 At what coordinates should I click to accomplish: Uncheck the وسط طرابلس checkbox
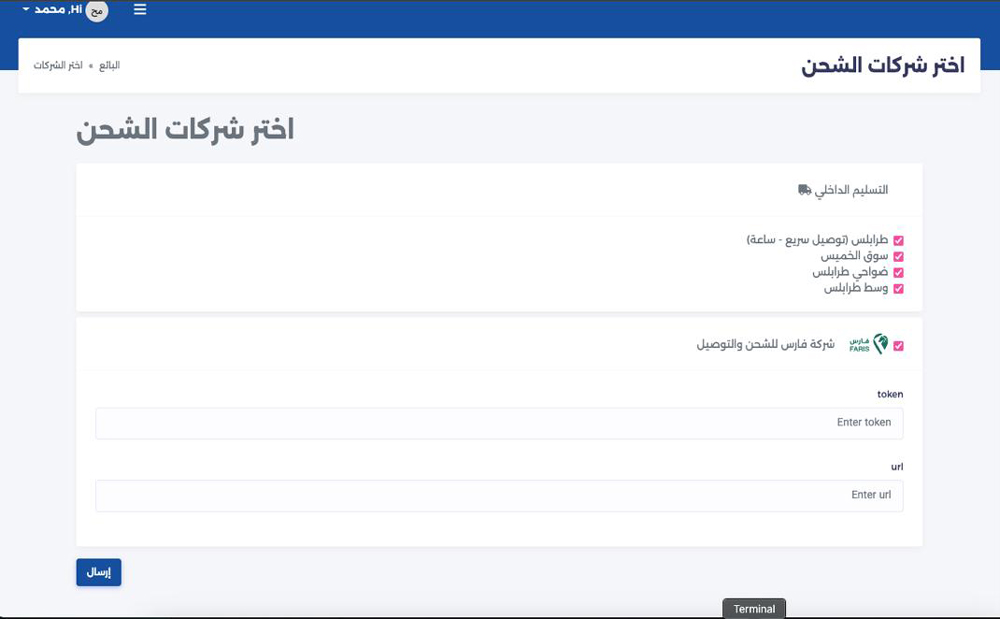coord(898,289)
